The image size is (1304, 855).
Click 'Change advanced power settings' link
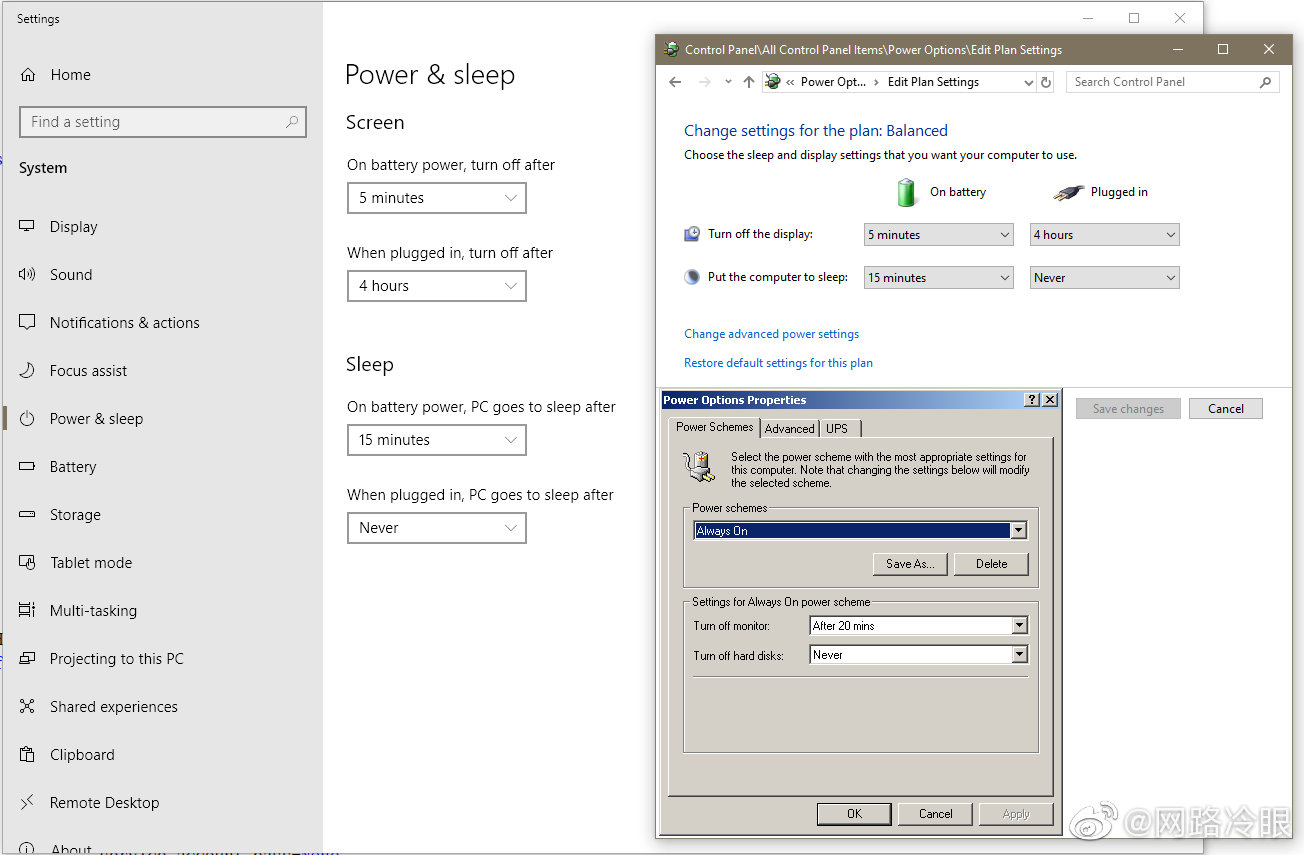tap(771, 334)
